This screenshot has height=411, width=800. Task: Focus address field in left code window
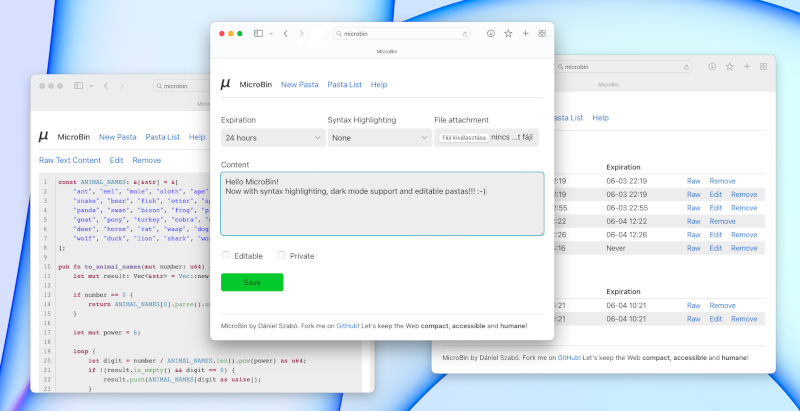pyautogui.click(x=182, y=86)
